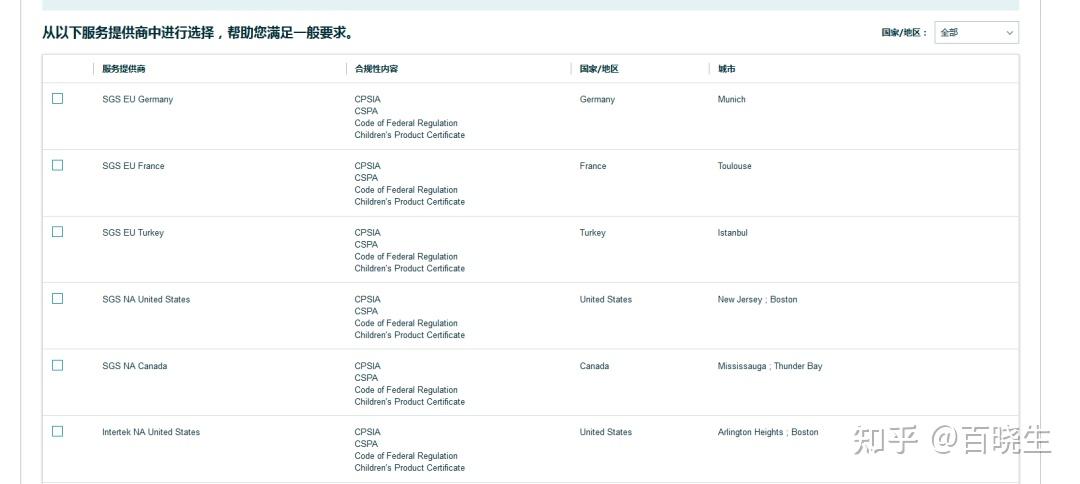1080x484 pixels.
Task: Enable the SGS NA Canada checkbox
Action: click(x=57, y=365)
